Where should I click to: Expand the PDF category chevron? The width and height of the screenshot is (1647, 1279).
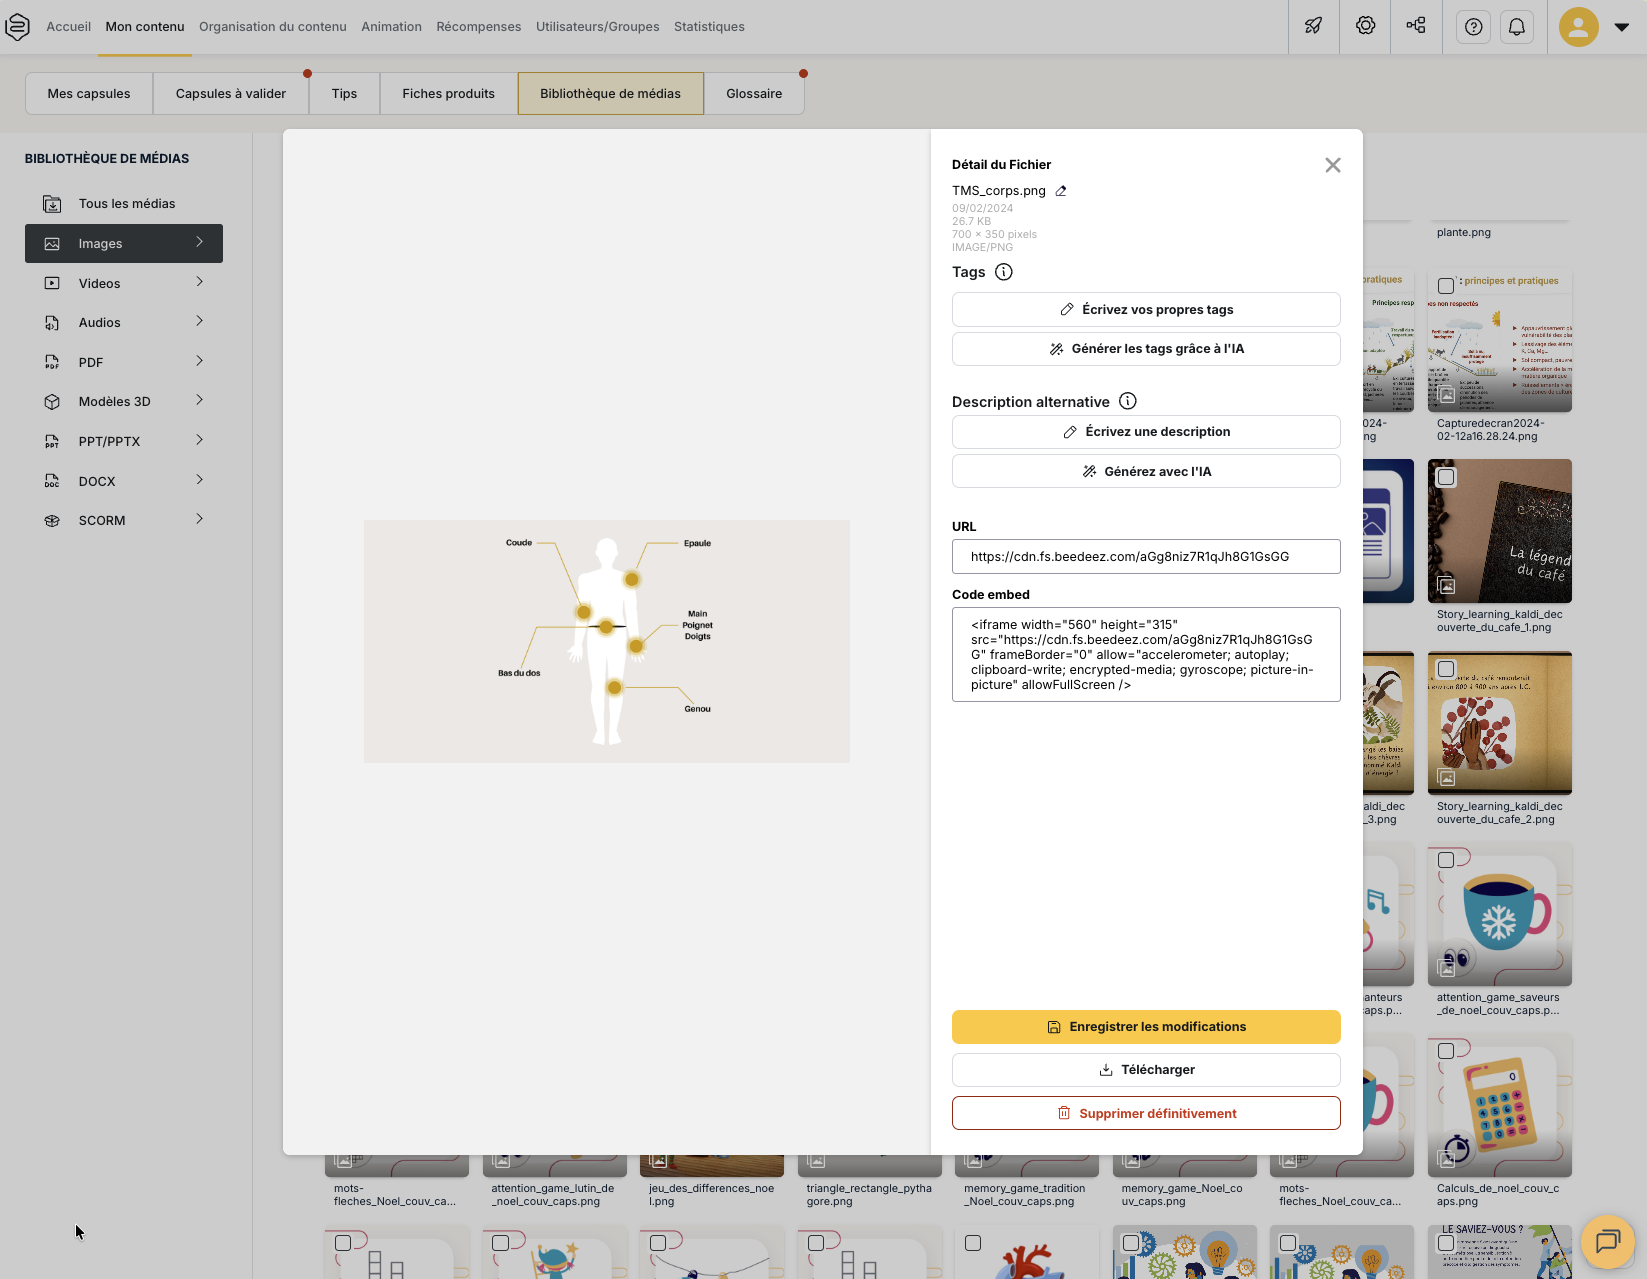point(200,361)
